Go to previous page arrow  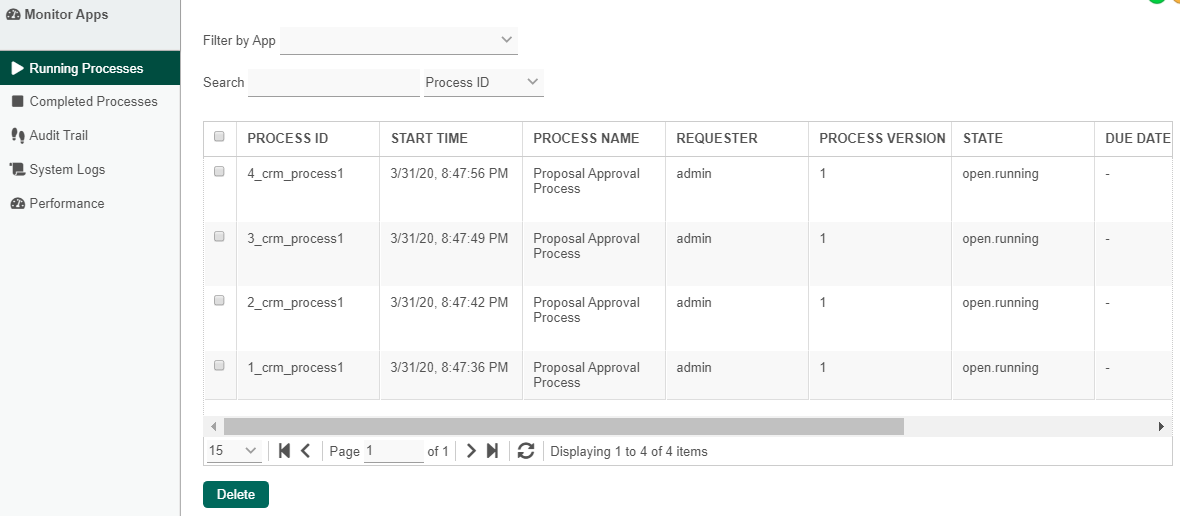tap(306, 451)
